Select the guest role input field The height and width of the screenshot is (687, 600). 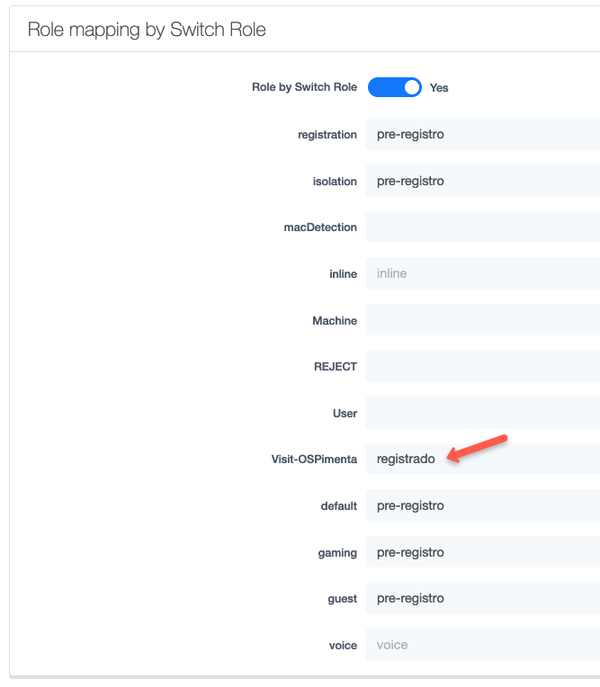(x=482, y=598)
